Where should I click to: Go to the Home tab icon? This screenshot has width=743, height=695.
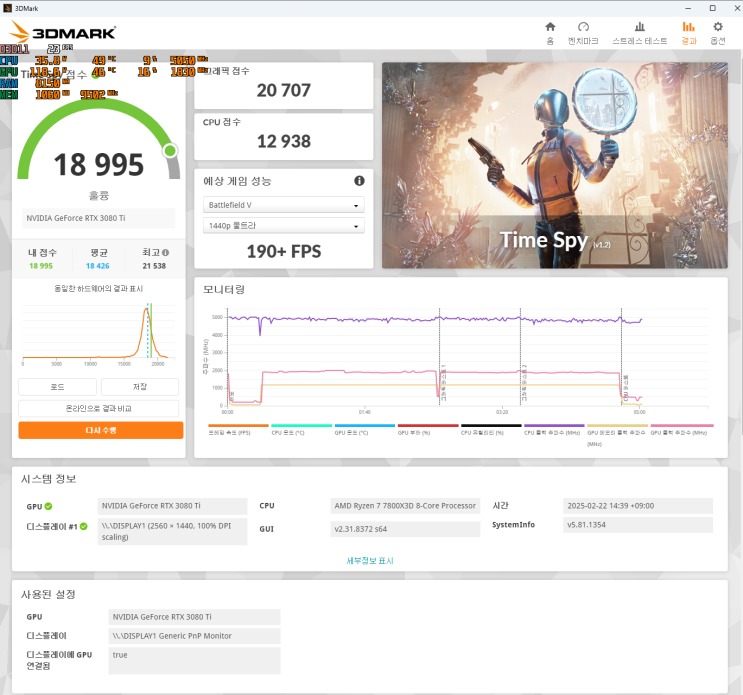click(x=550, y=27)
